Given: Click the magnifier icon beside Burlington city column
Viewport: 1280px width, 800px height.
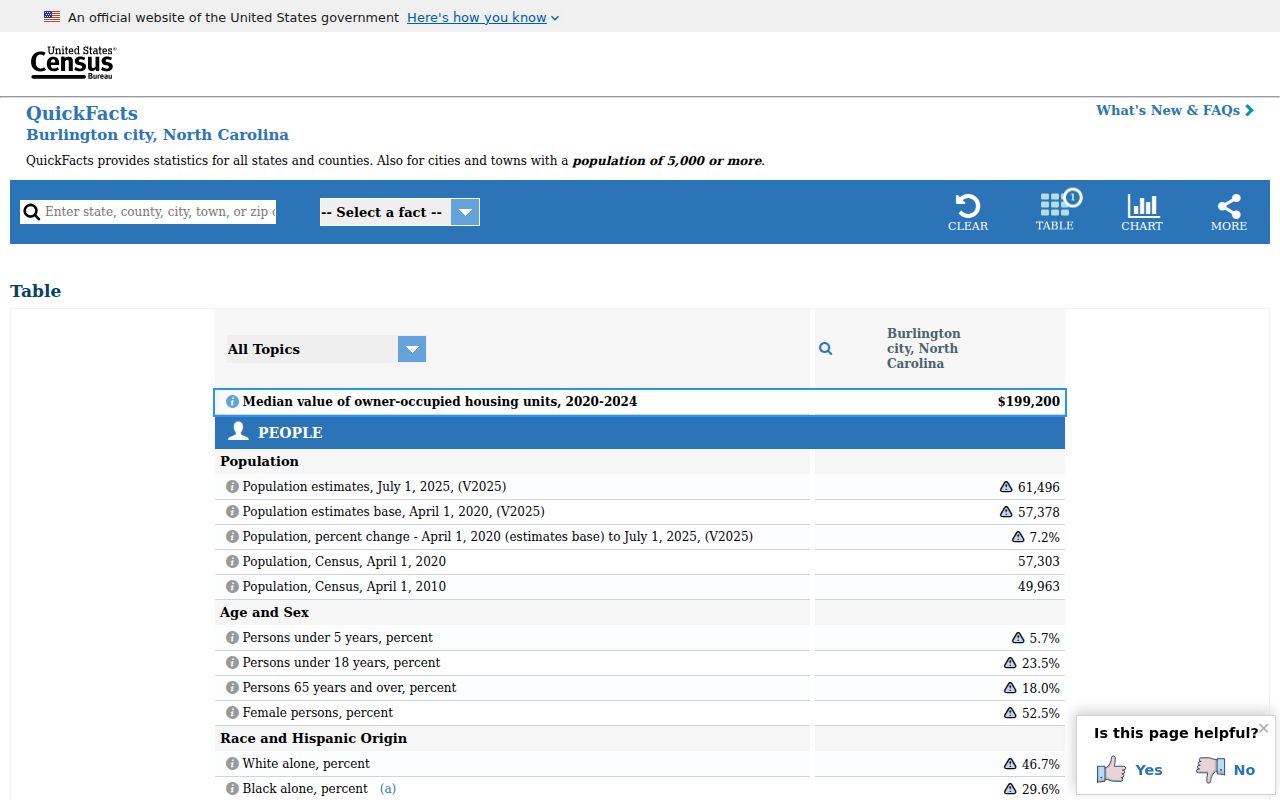Looking at the screenshot, I should (x=826, y=349).
